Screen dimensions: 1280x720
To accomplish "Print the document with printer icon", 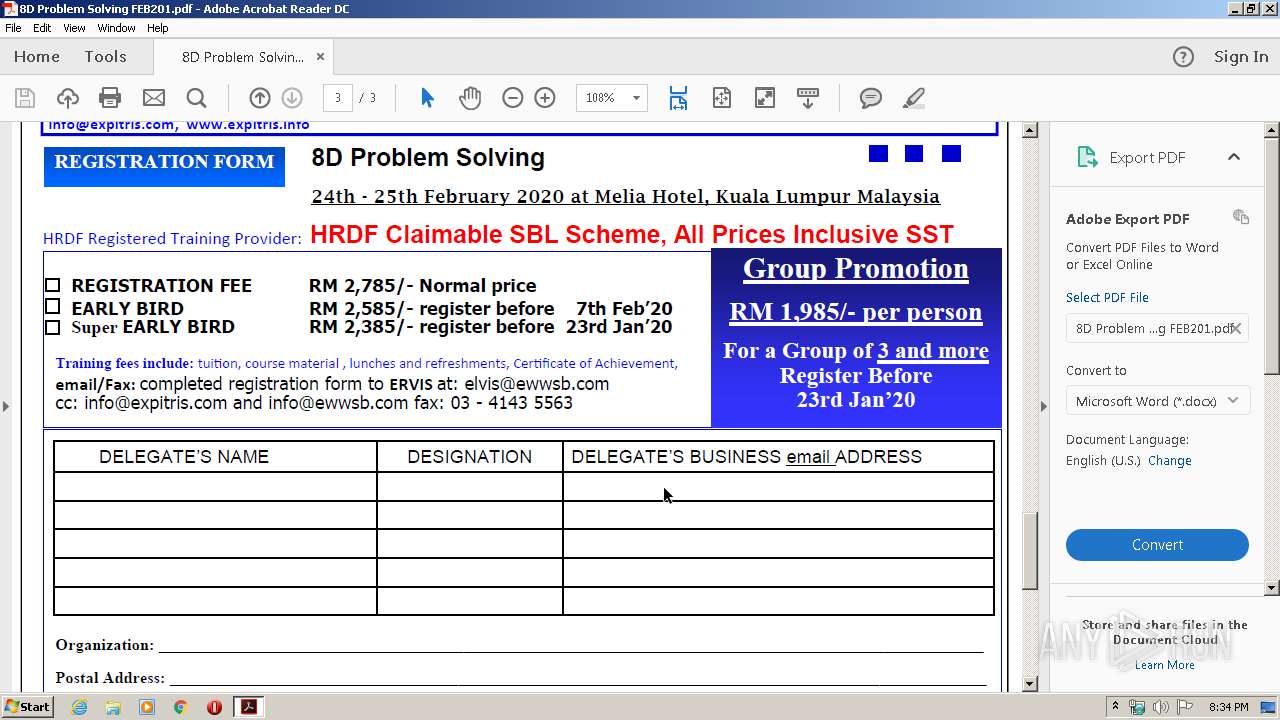I will 110,98.
